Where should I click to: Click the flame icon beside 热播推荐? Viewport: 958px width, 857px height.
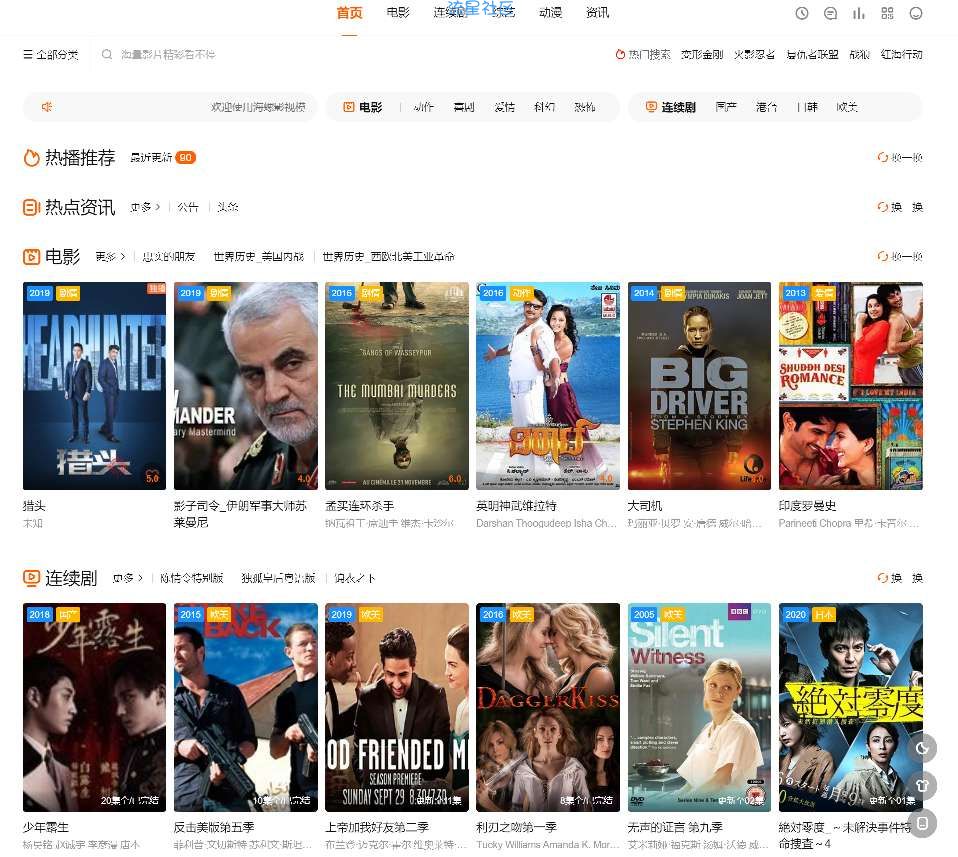pos(31,158)
